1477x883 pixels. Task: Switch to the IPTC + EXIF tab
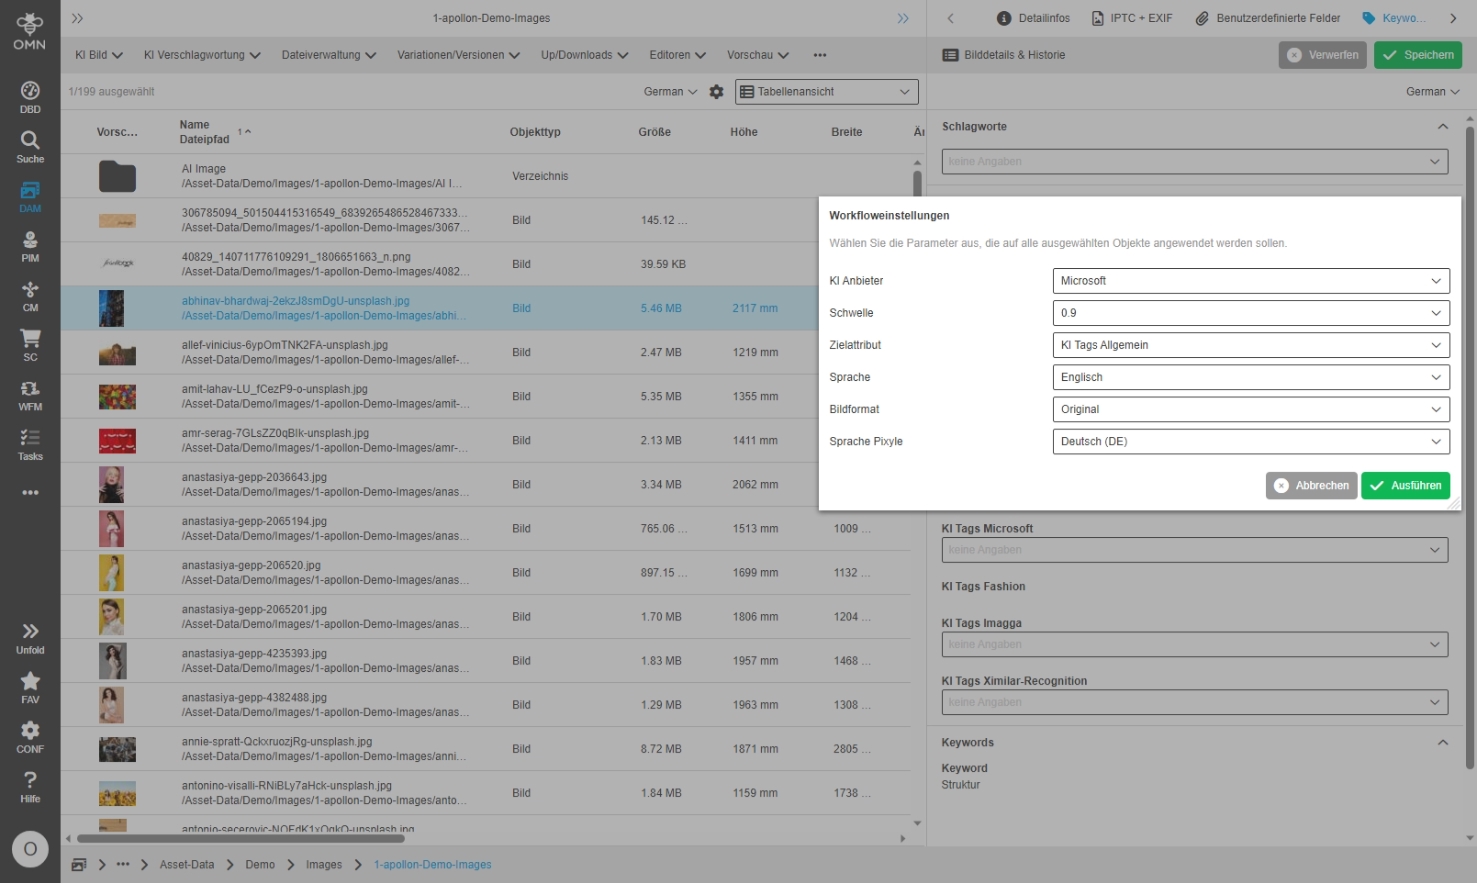coord(1132,18)
